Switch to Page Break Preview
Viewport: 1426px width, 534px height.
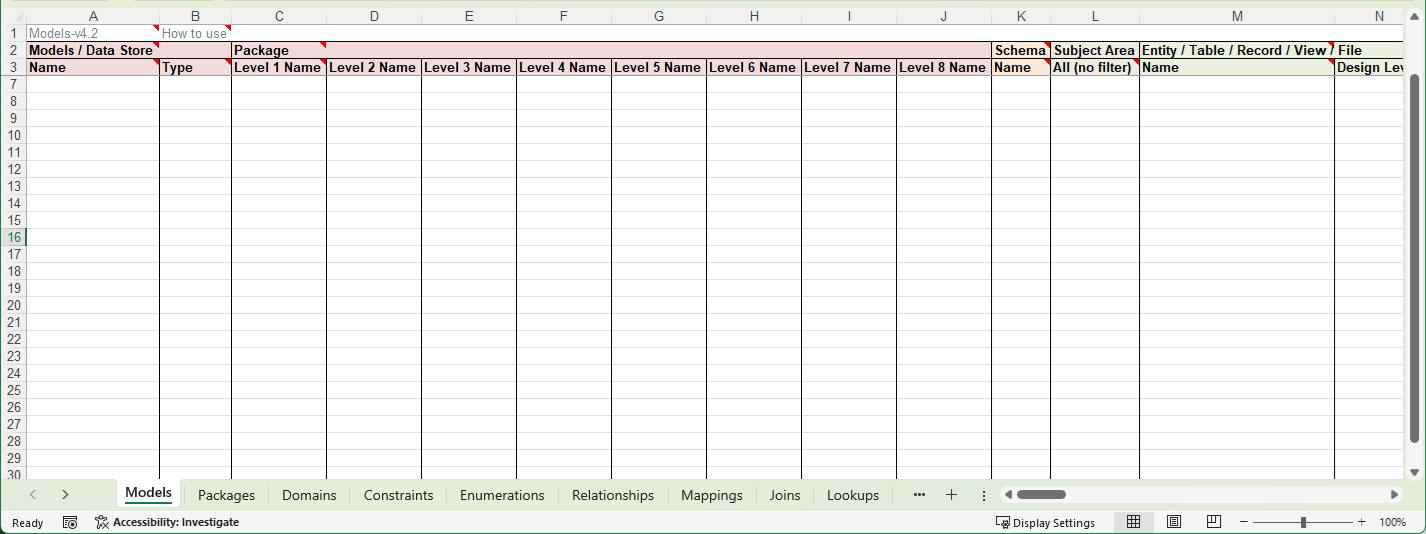pyautogui.click(x=1213, y=522)
